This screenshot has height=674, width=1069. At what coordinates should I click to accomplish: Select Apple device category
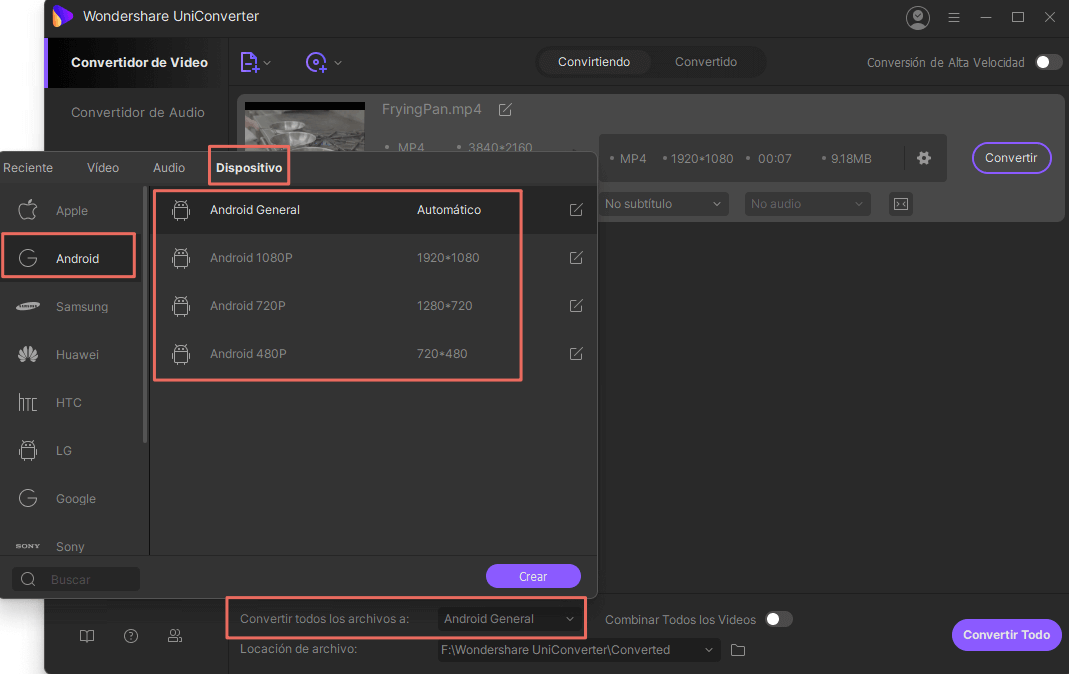click(x=71, y=211)
